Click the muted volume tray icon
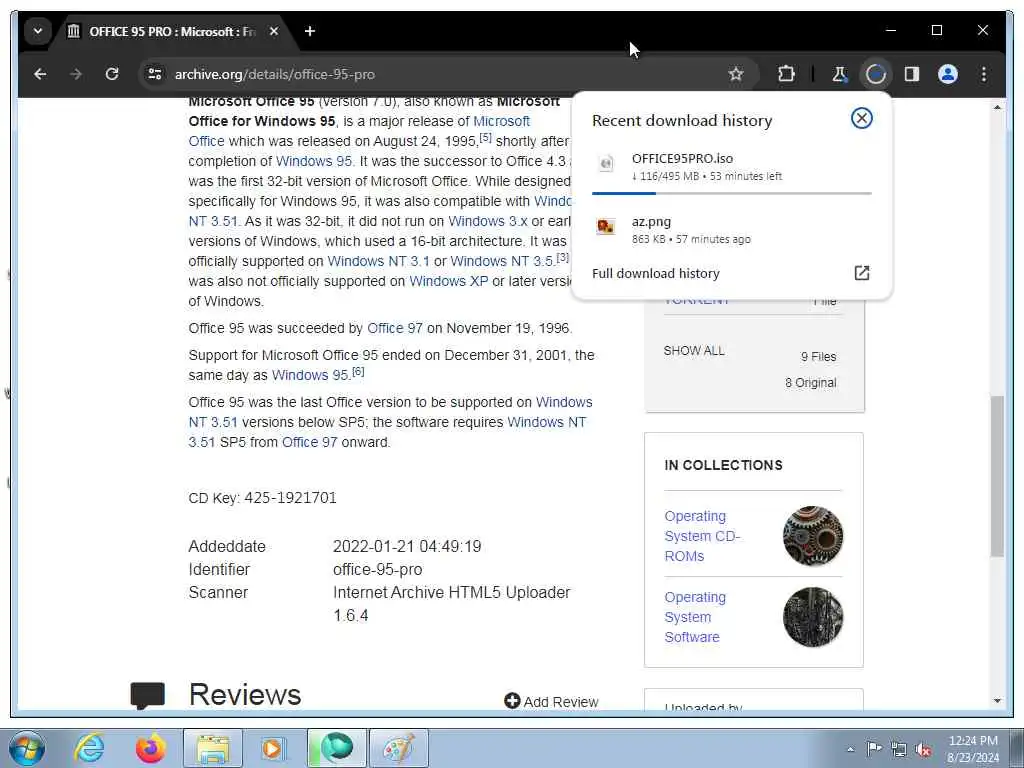The width and height of the screenshot is (1024, 768). click(x=923, y=749)
